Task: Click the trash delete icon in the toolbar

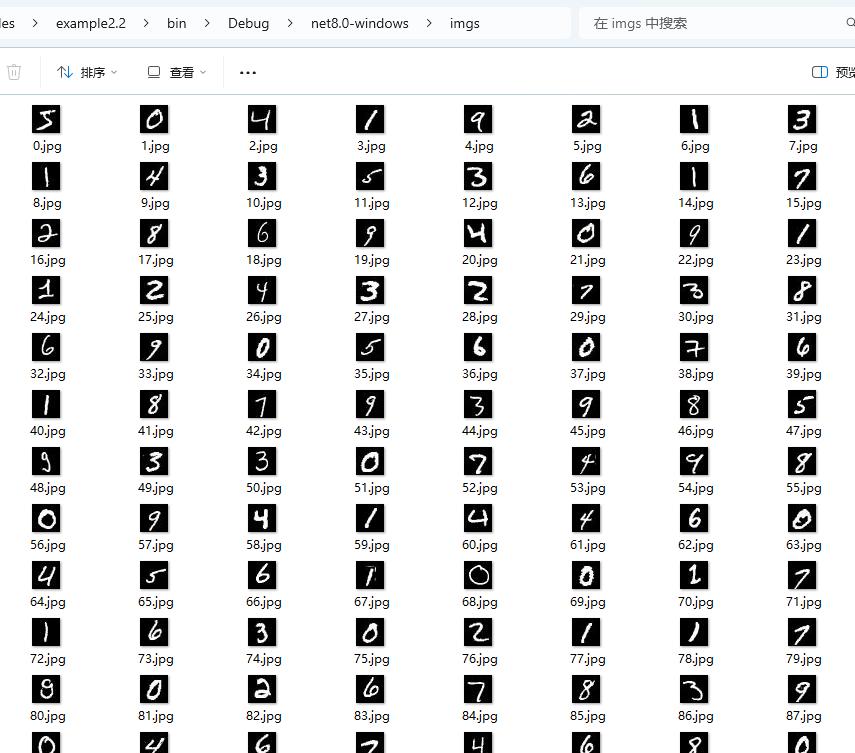Action: (14, 72)
